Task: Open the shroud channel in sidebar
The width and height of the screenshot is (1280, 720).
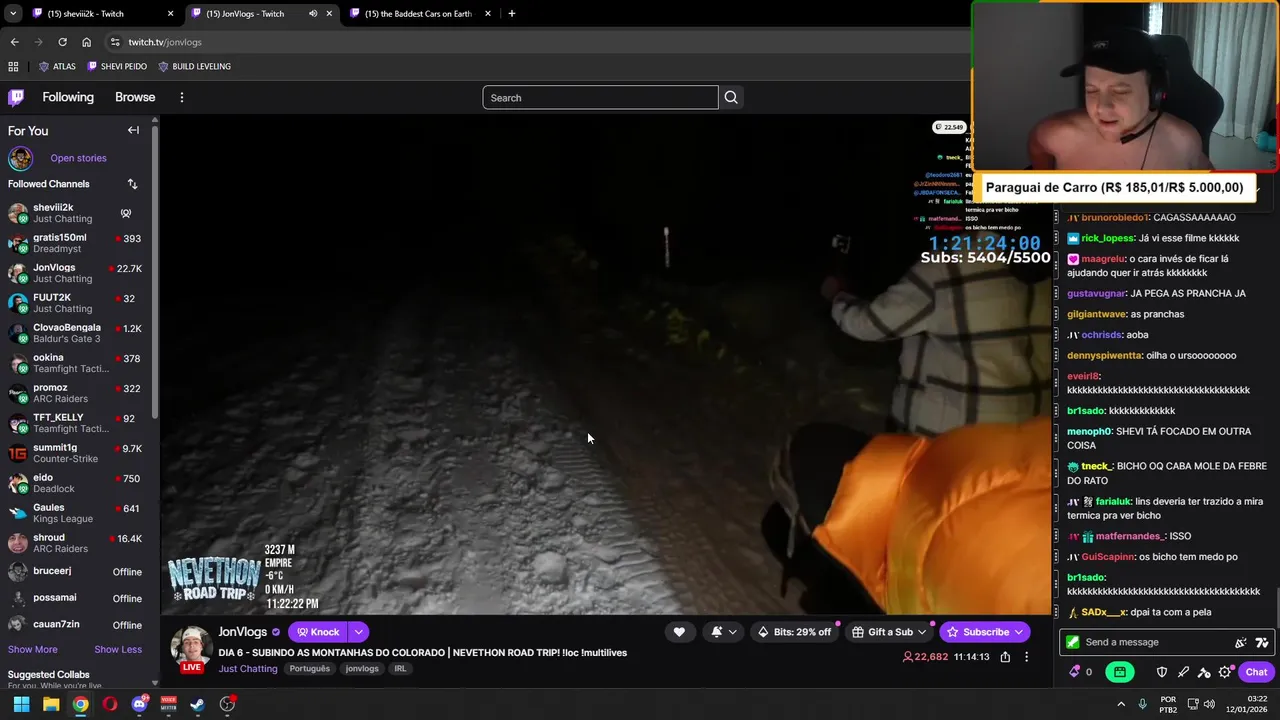Action: pos(77,543)
